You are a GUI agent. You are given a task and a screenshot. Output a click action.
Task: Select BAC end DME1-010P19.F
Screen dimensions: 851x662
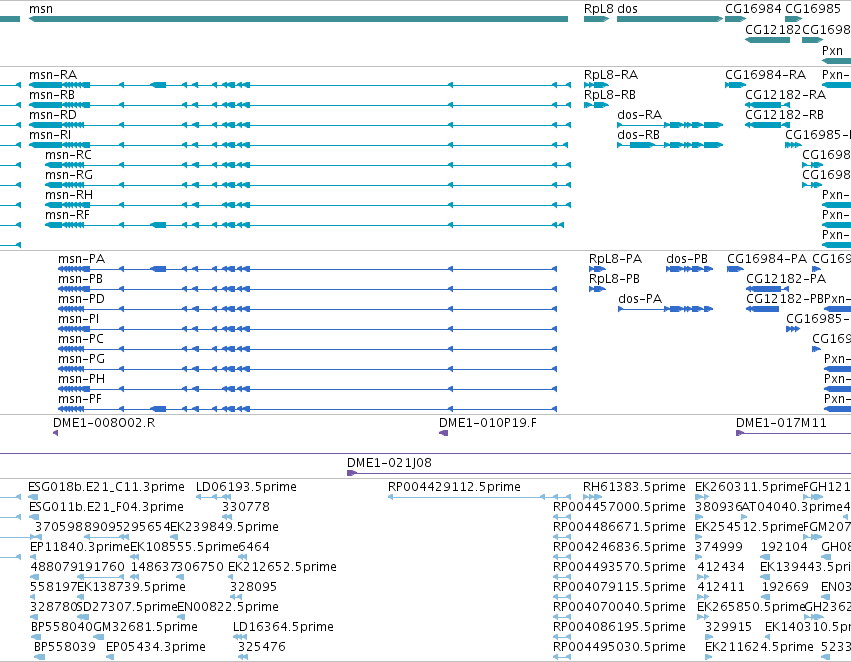coord(443,432)
